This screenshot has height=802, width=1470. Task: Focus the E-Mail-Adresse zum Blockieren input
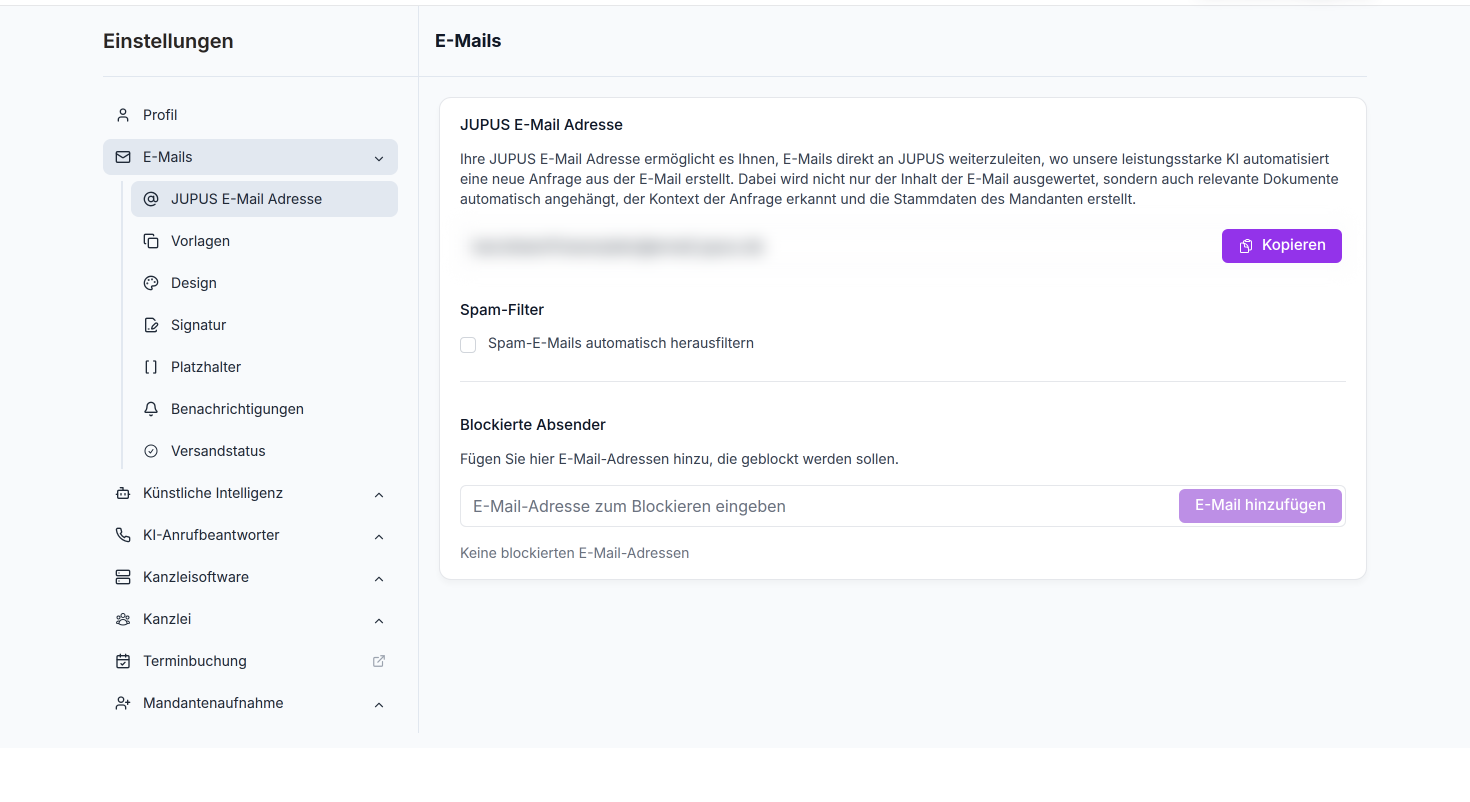tap(820, 506)
